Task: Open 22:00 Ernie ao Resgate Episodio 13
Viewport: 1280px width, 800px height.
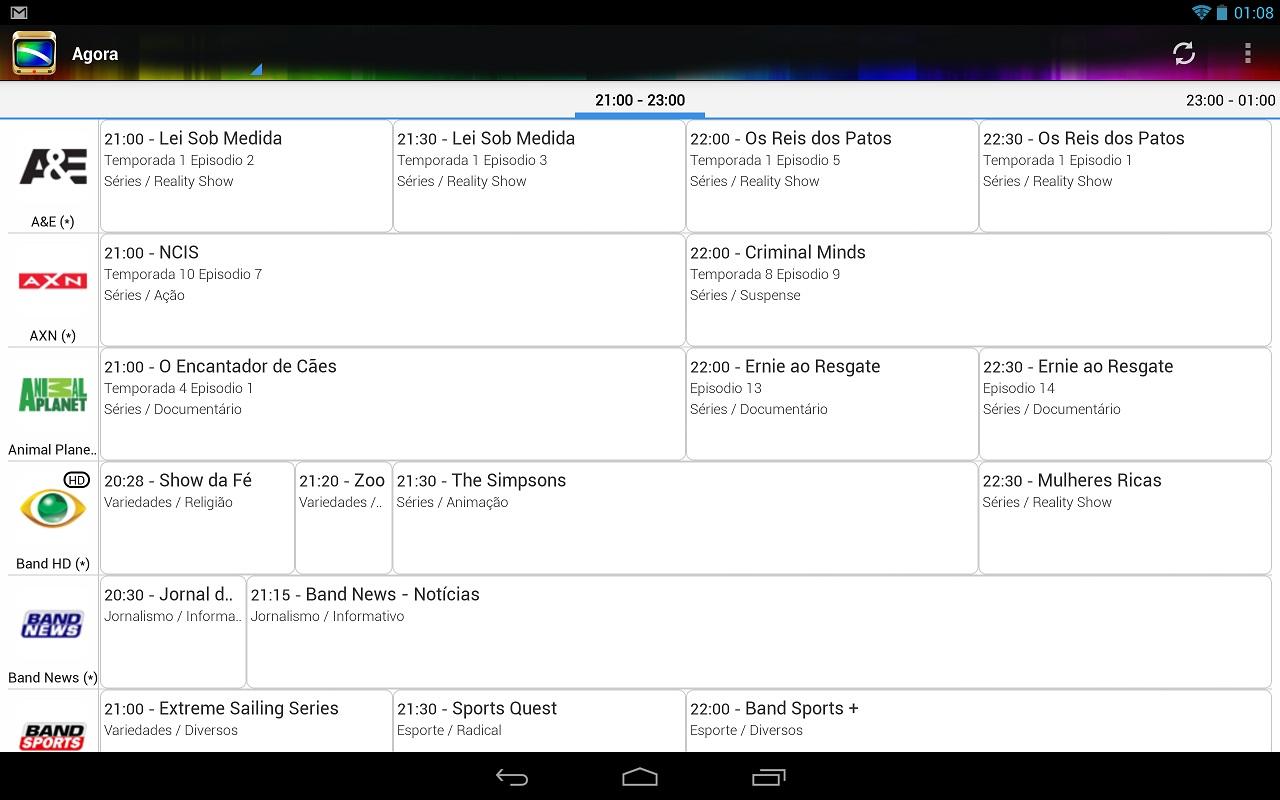Action: [832, 404]
